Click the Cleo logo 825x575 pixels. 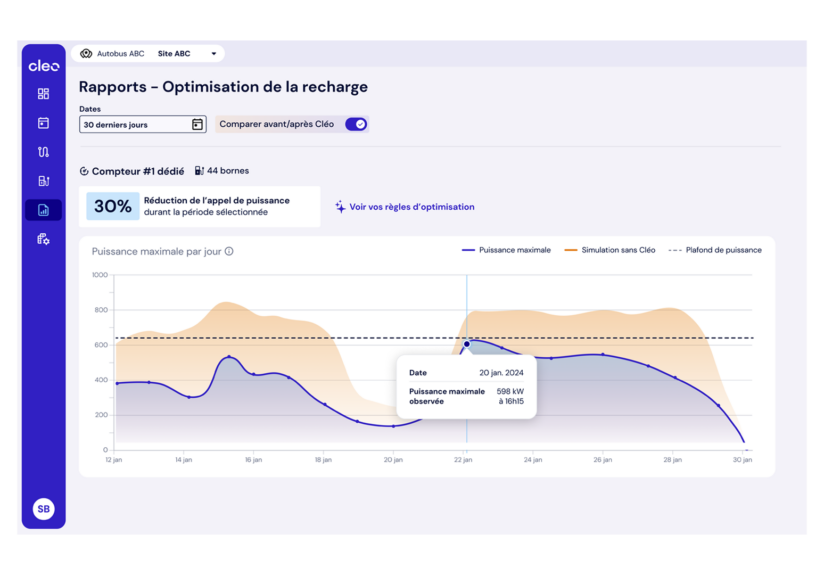(x=43, y=66)
